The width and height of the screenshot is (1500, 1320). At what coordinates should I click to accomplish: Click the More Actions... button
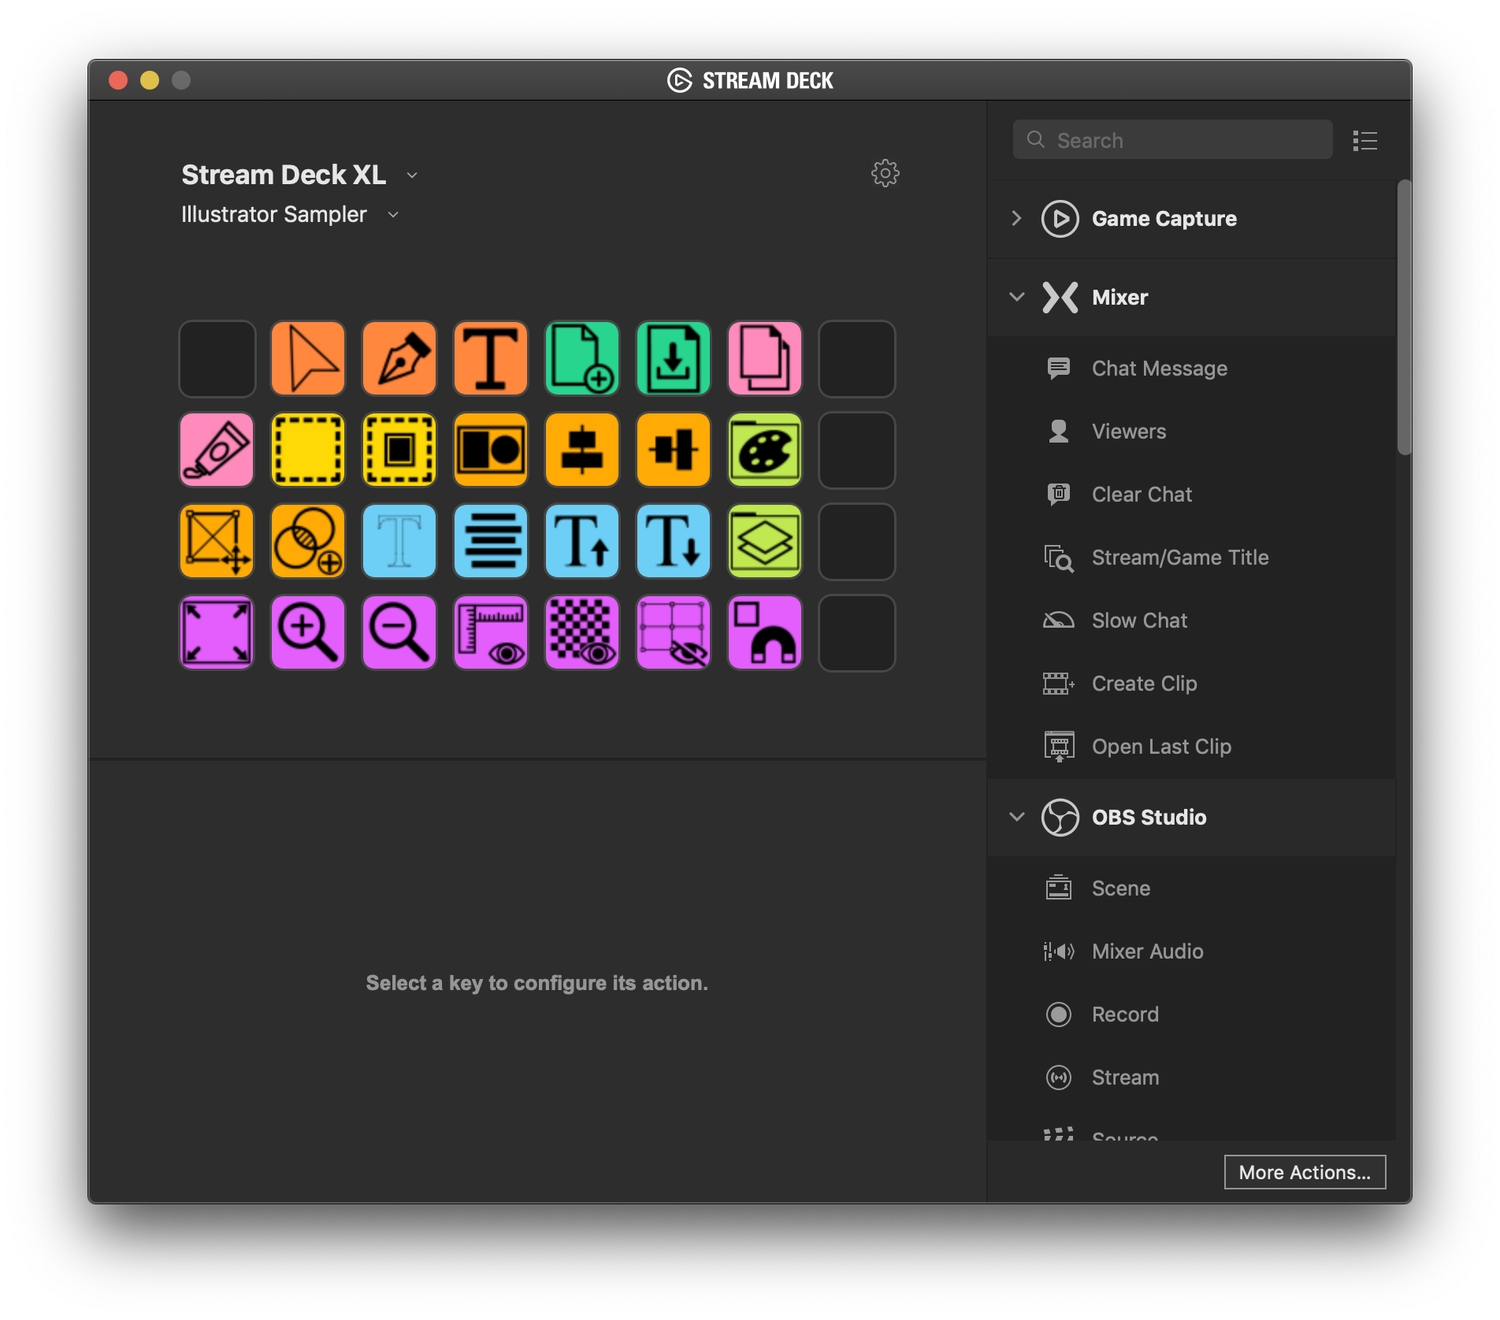[1305, 1172]
